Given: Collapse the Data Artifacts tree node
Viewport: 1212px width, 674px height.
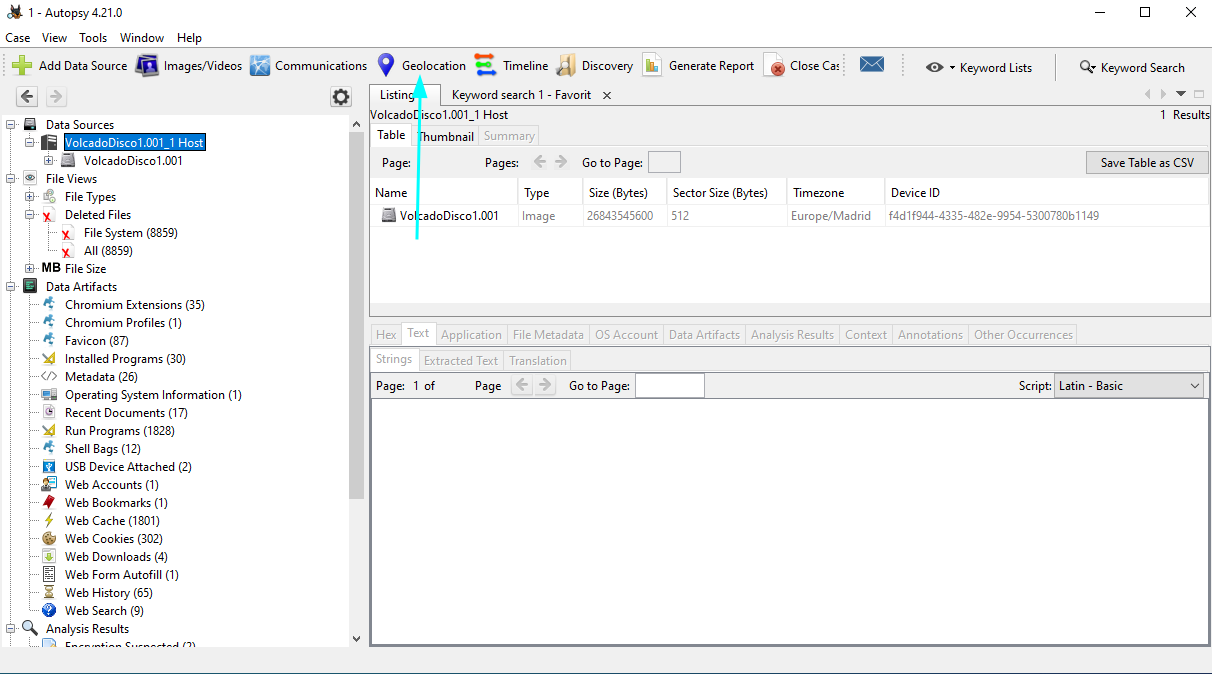Looking at the screenshot, I should coord(11,287).
